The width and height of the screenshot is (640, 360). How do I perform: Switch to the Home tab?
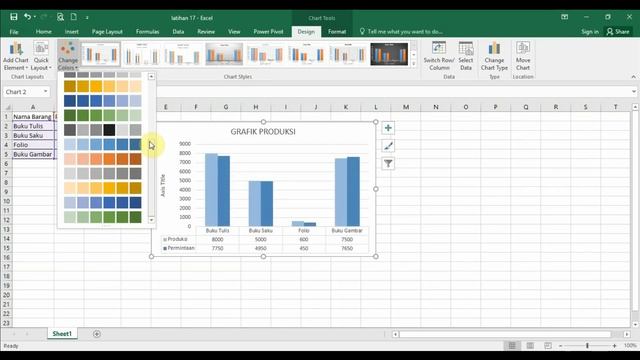click(x=43, y=31)
